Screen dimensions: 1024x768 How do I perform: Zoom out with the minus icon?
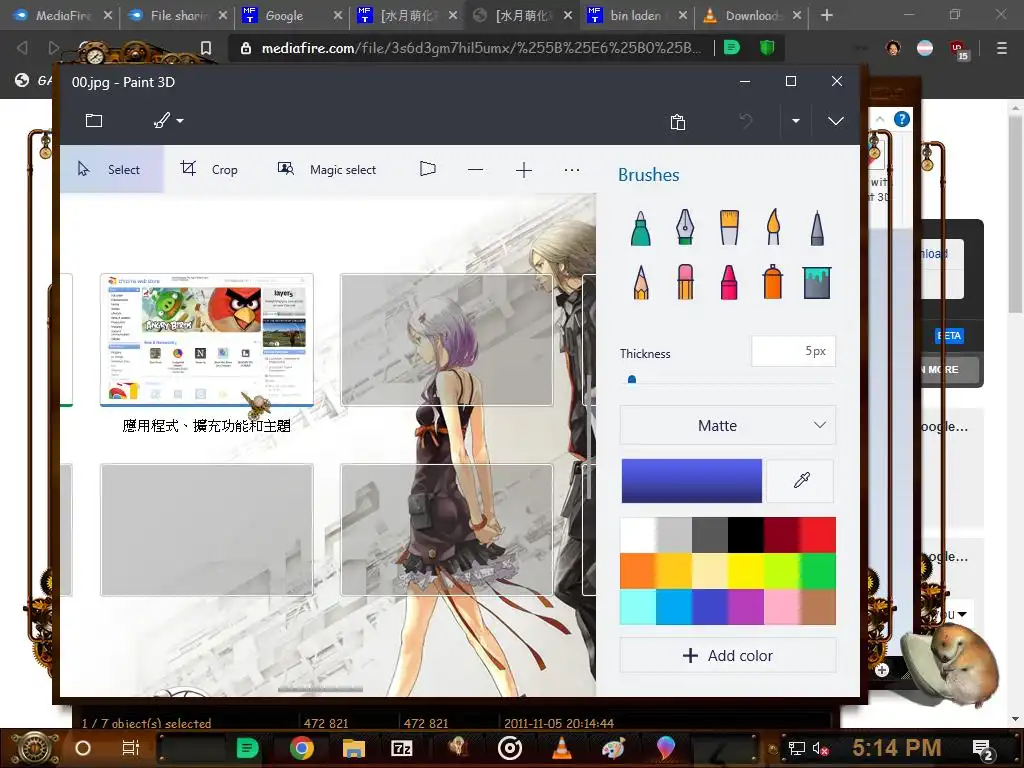click(475, 170)
